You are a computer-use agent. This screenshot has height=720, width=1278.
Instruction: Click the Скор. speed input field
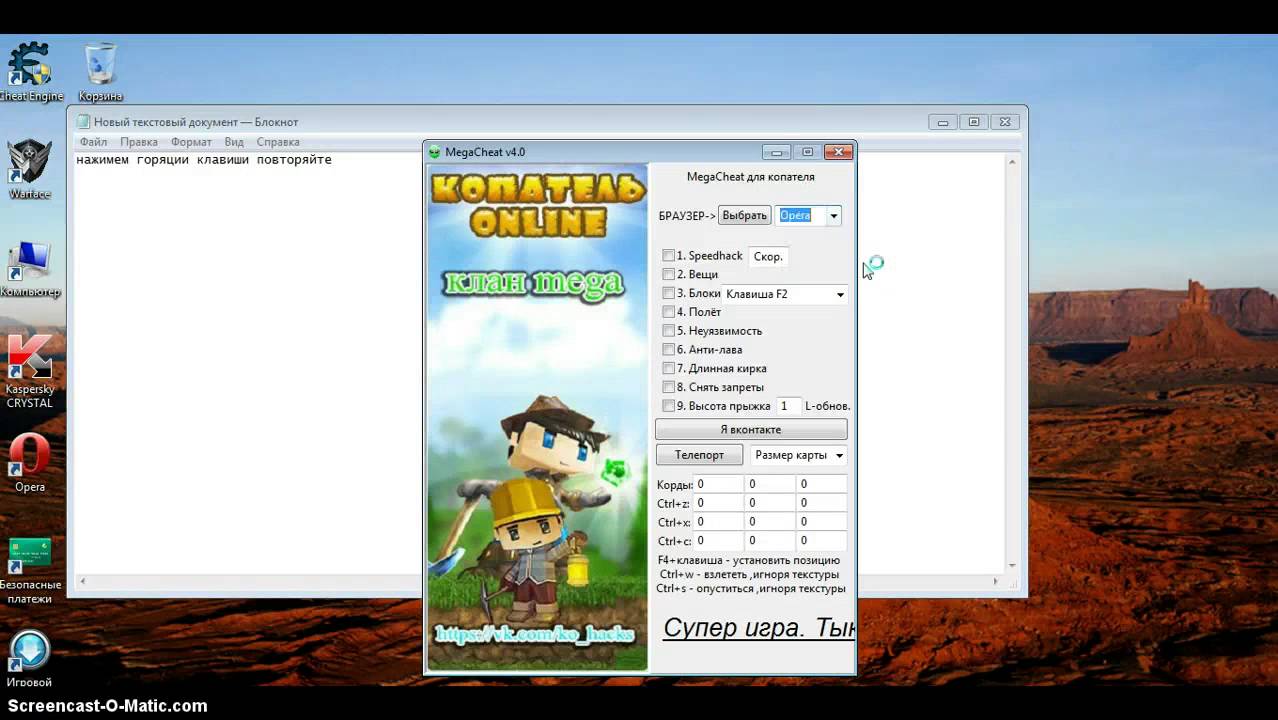tap(768, 256)
